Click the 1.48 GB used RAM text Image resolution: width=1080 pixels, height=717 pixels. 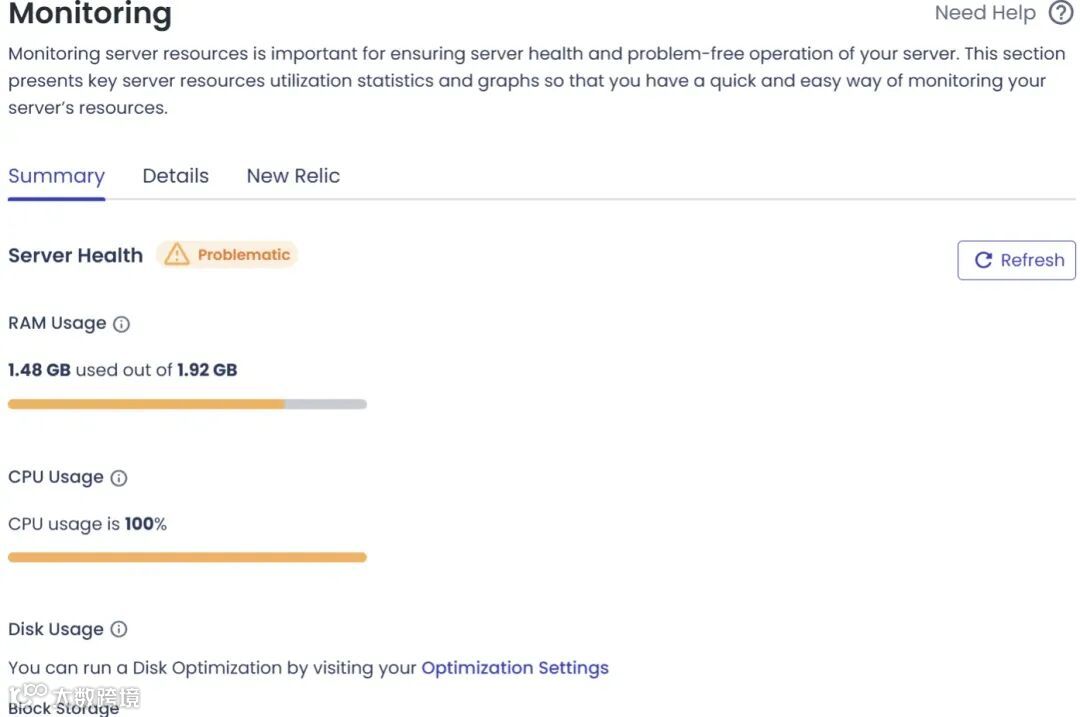(40, 370)
